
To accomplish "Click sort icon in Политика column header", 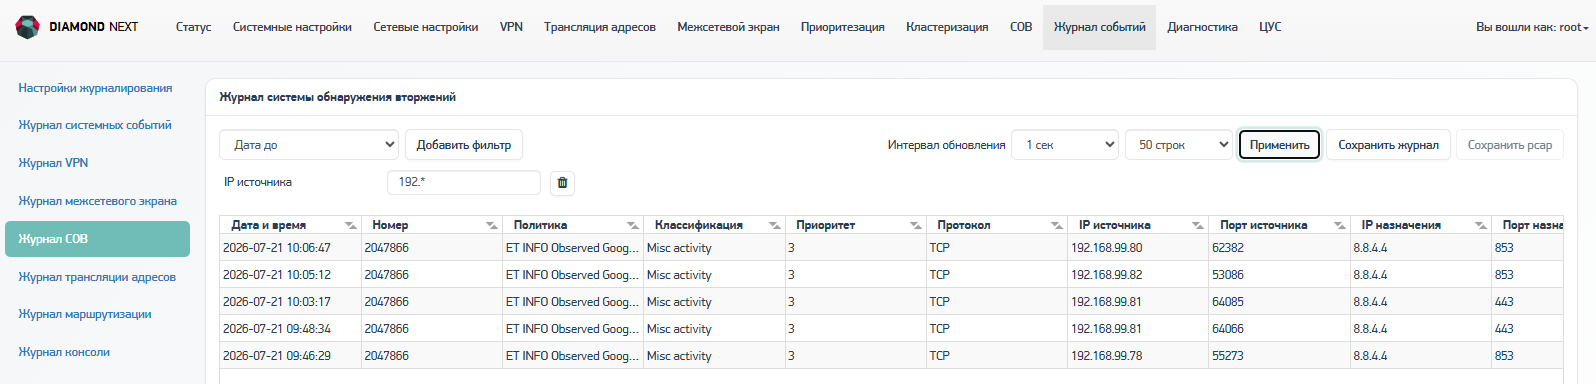I will (x=632, y=225).
